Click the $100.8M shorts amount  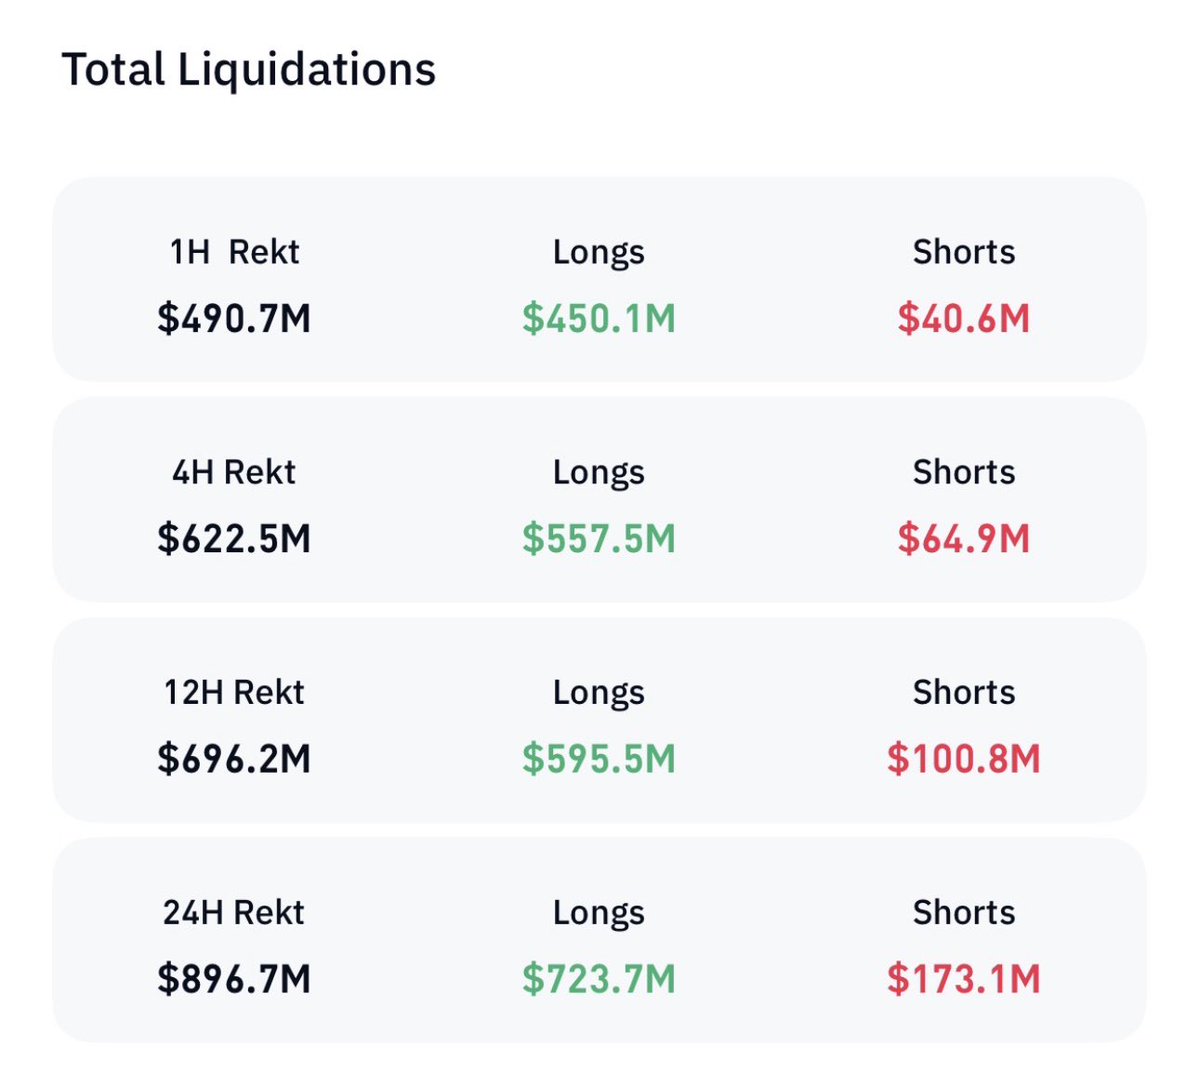(x=963, y=759)
